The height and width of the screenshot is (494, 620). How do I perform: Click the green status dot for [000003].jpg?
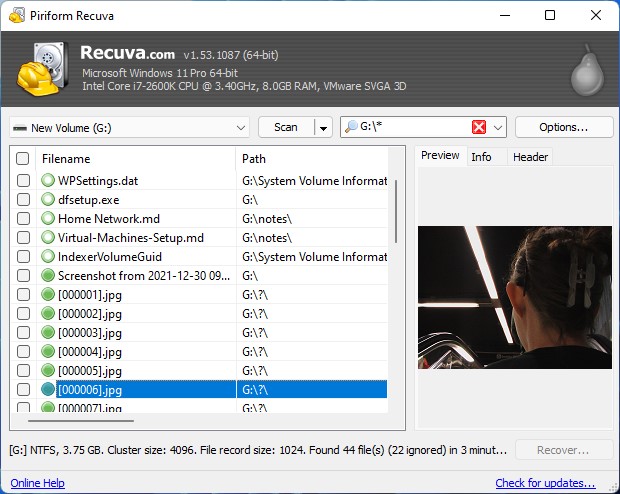(48, 333)
